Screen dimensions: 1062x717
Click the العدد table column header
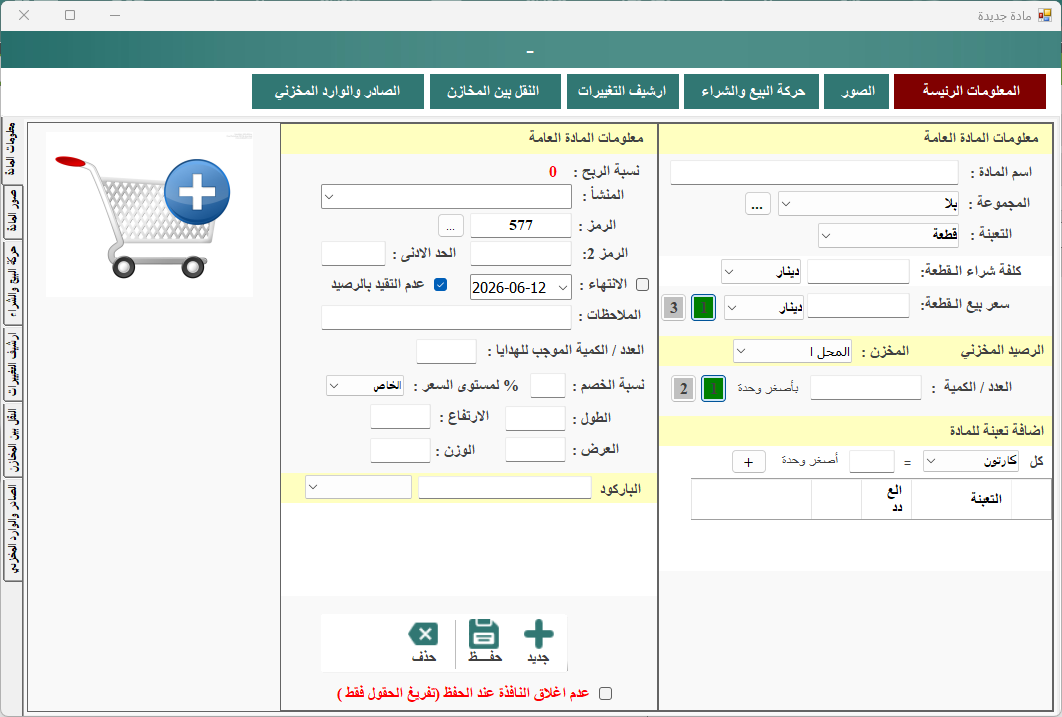[887, 500]
